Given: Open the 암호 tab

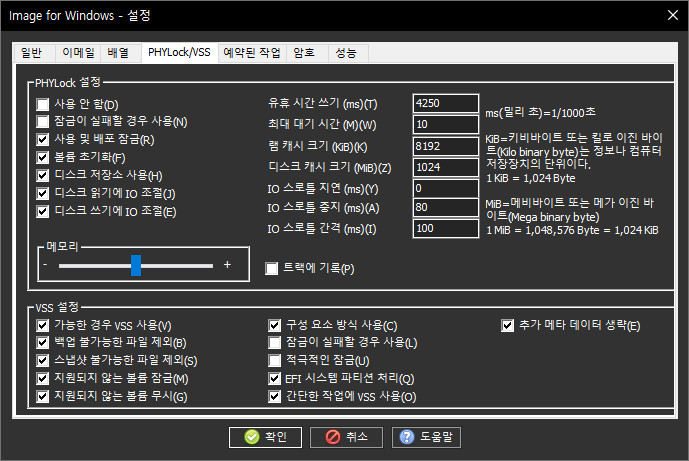Looking at the screenshot, I should click(307, 53).
